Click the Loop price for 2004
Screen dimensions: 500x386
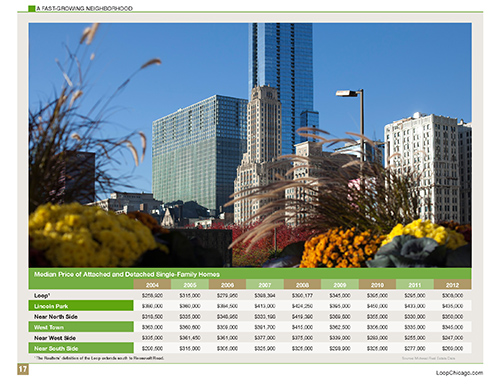point(152,295)
